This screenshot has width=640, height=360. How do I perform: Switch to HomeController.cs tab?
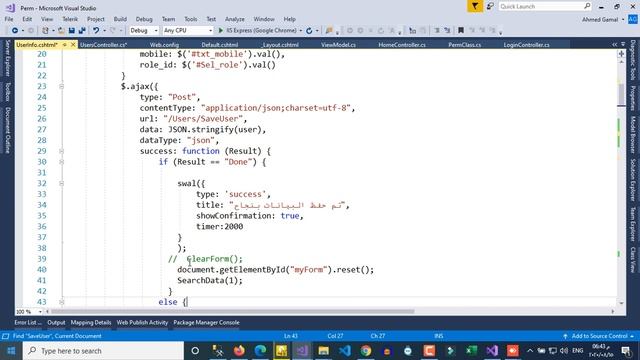402,45
